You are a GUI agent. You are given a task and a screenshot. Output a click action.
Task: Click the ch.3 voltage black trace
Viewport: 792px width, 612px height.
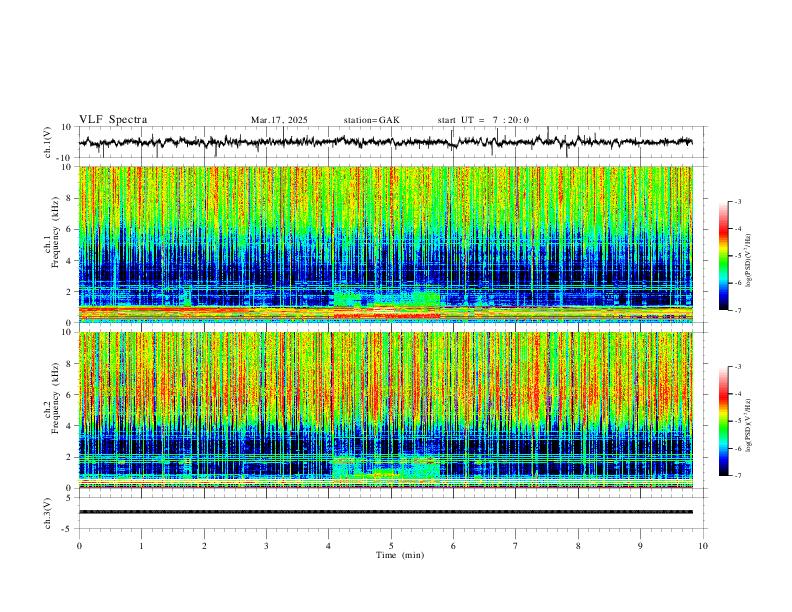tap(386, 512)
